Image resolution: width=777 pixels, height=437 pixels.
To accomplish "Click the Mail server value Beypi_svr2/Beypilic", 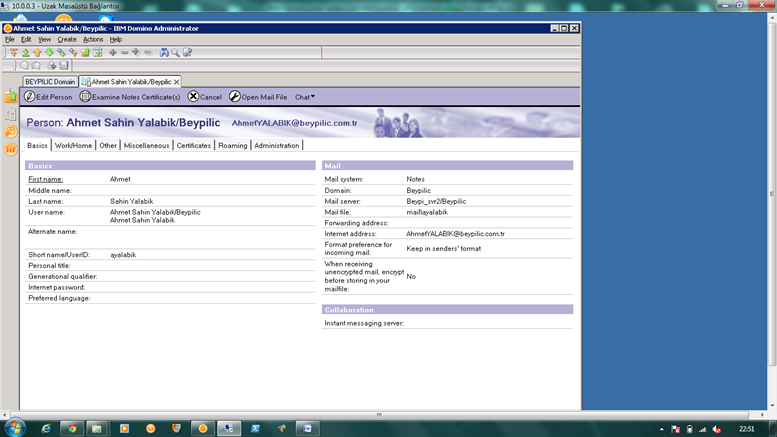I will (x=436, y=201).
